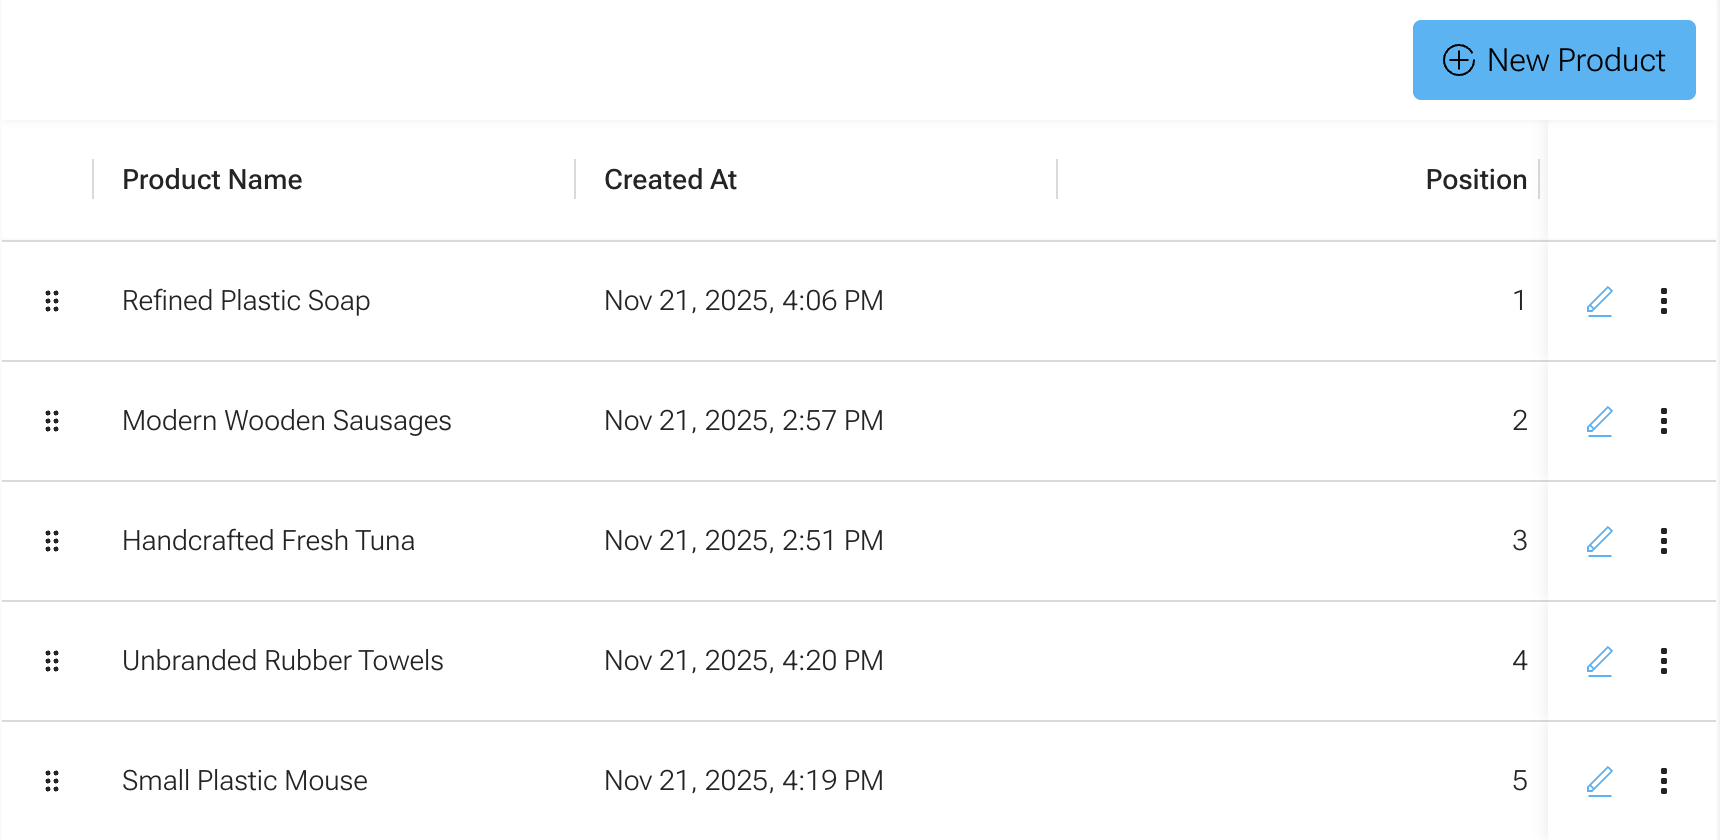Open the edit icon for Small Plastic Mouse

point(1599,780)
